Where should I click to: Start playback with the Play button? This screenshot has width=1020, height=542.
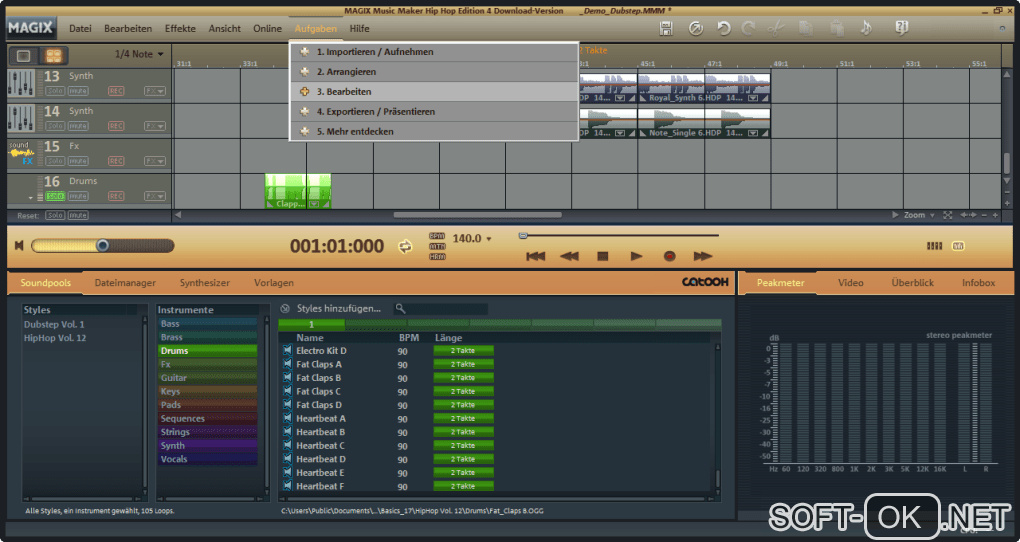point(636,256)
